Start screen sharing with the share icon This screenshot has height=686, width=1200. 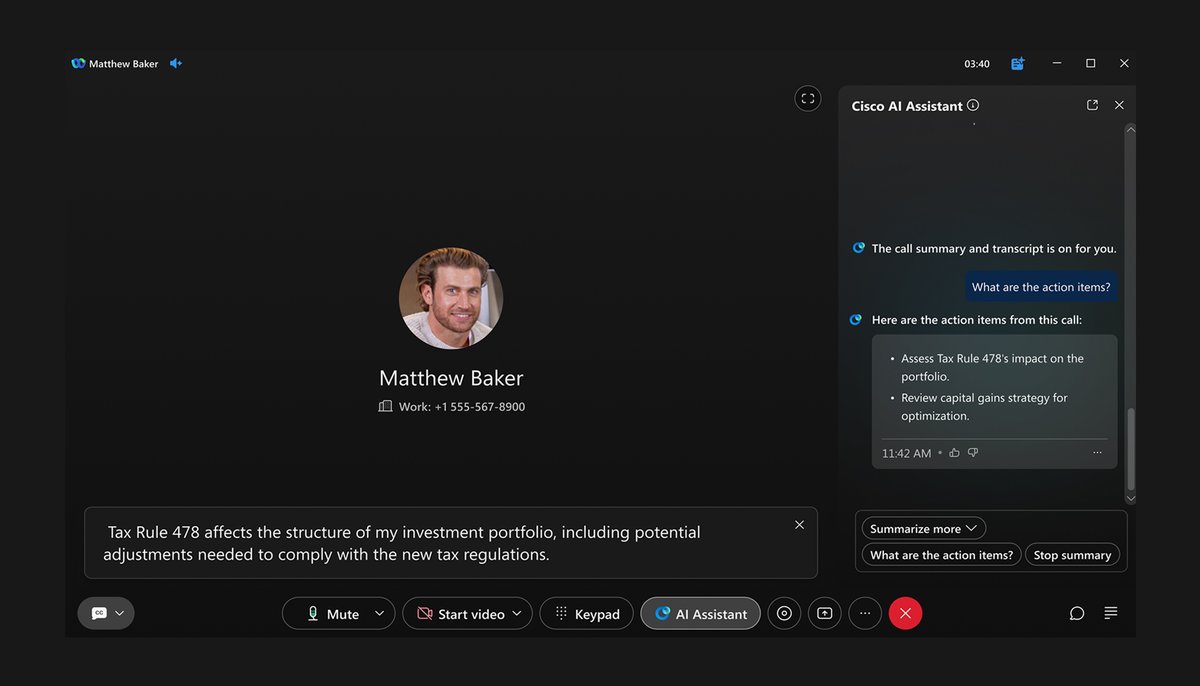(824, 613)
